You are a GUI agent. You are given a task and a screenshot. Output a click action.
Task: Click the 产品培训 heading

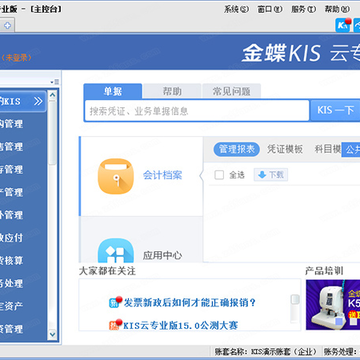click(x=324, y=271)
